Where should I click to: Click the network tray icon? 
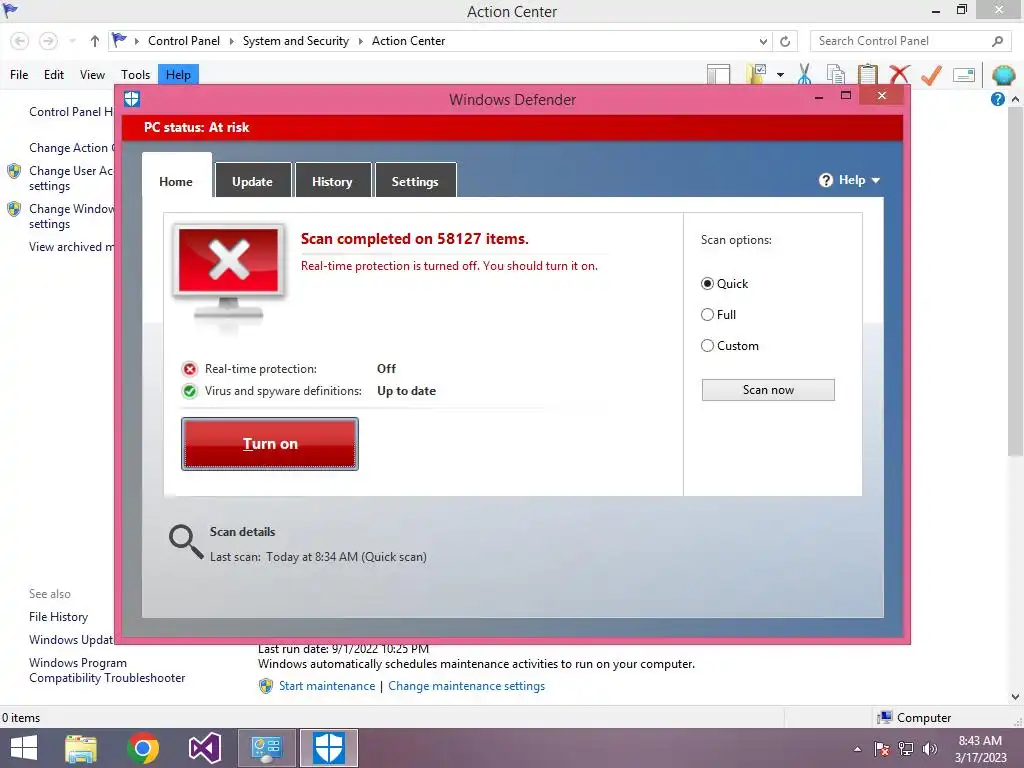click(x=906, y=749)
